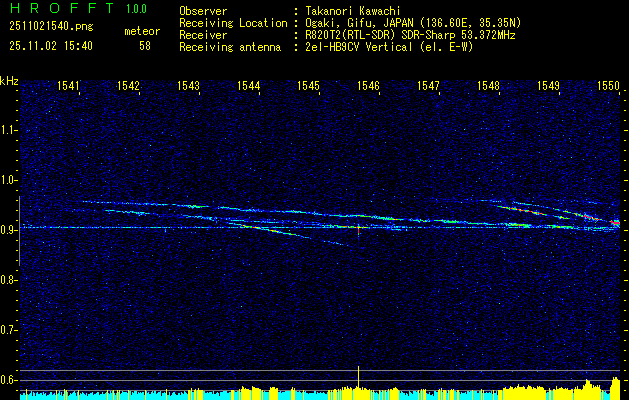Click the Receiving antenna field label
629x400 pixels.
click(230, 47)
